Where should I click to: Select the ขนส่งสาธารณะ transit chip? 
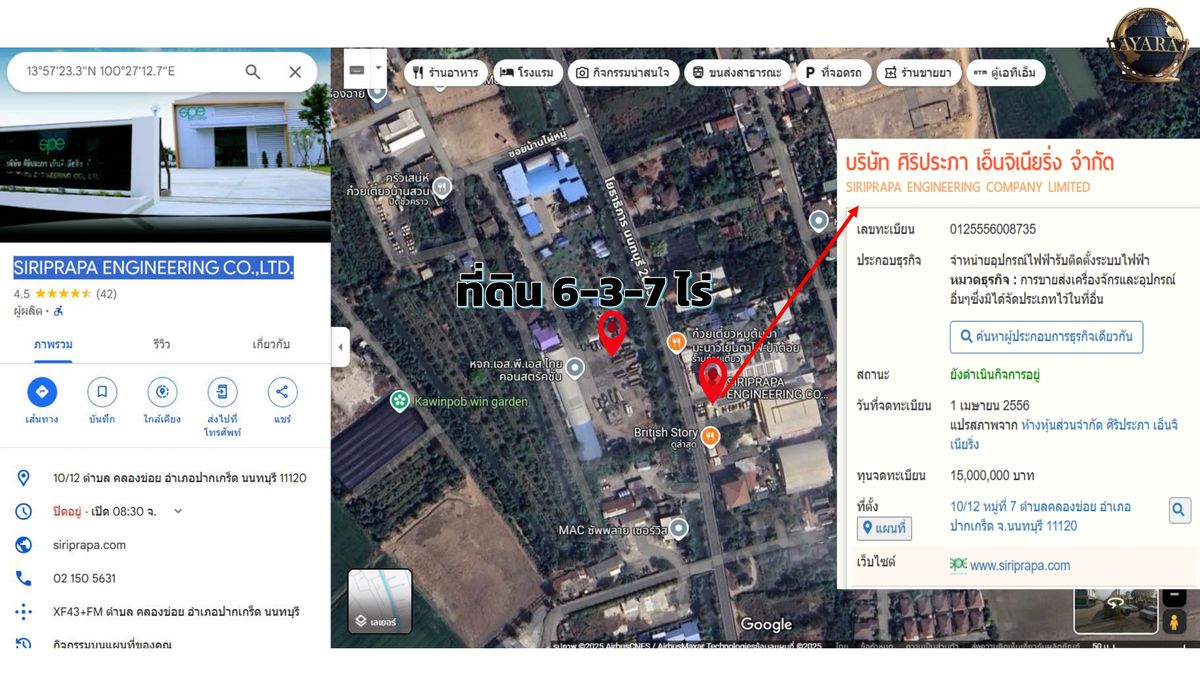click(x=738, y=72)
